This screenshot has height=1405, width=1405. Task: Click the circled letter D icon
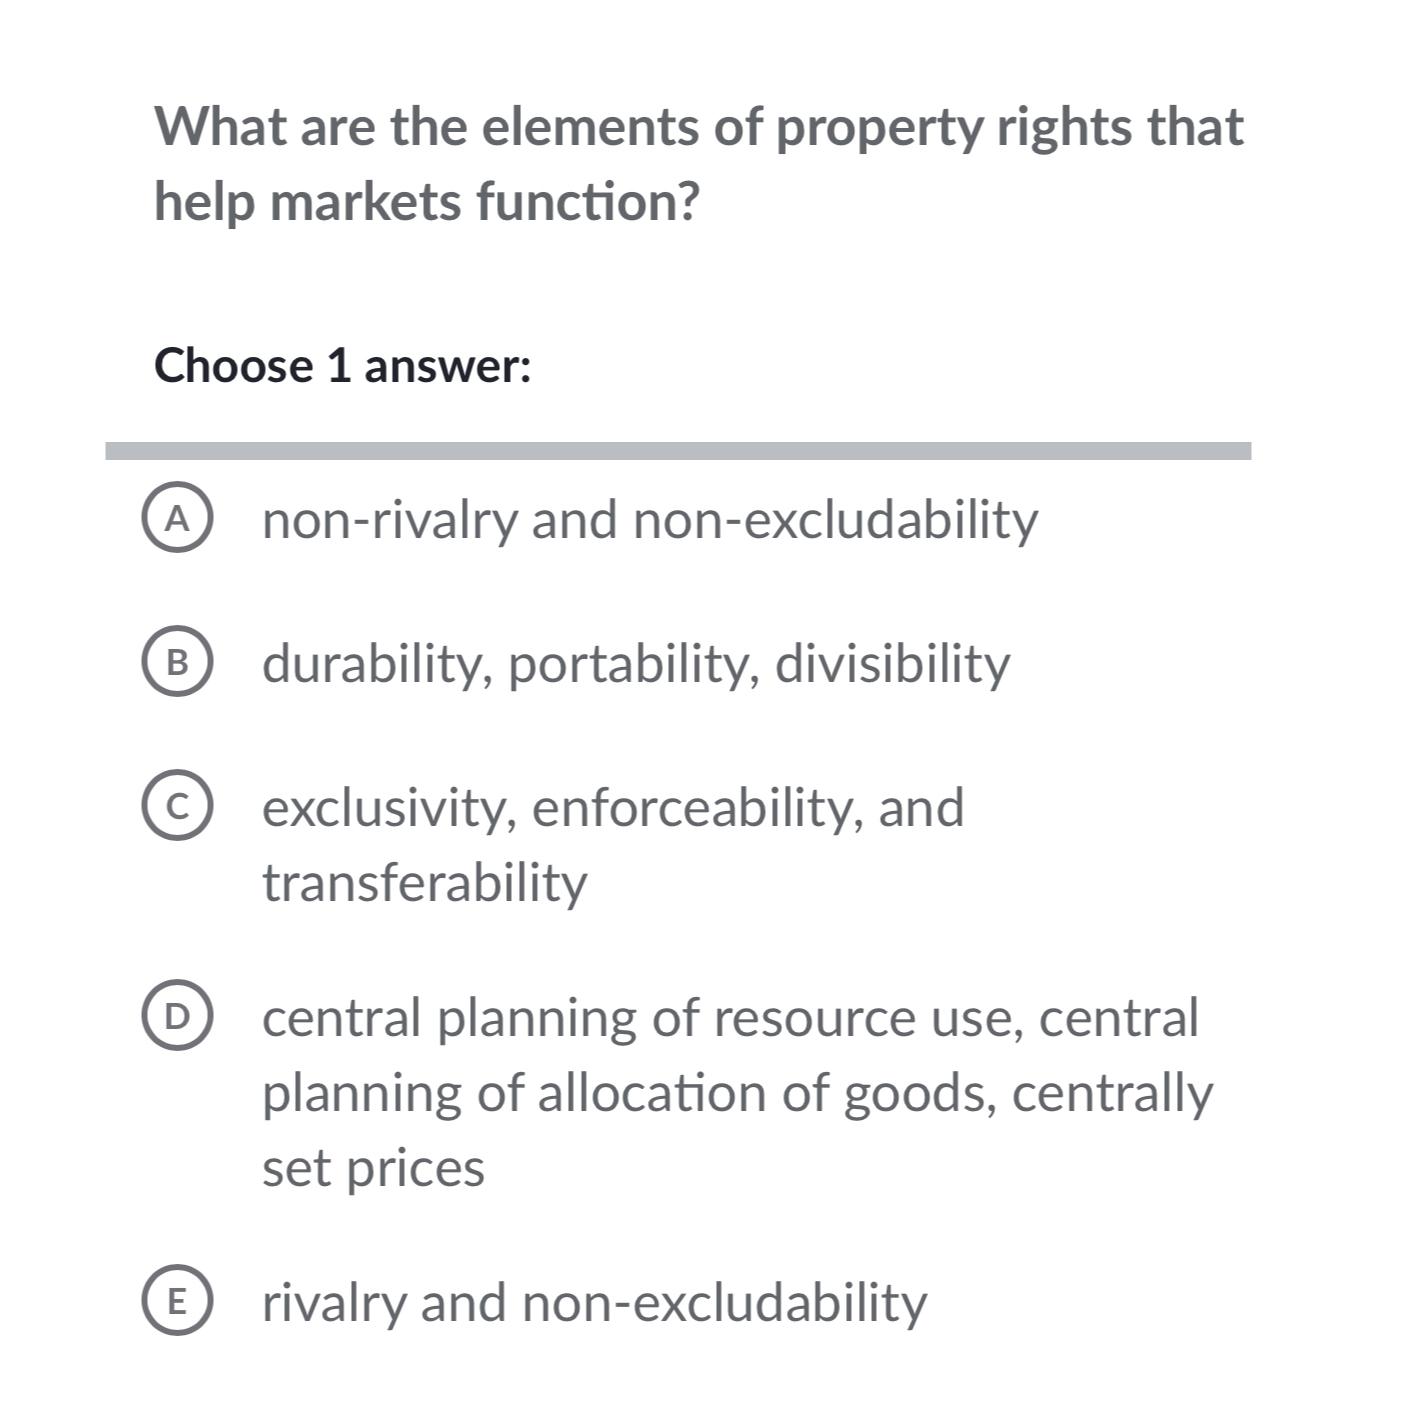(x=180, y=1017)
